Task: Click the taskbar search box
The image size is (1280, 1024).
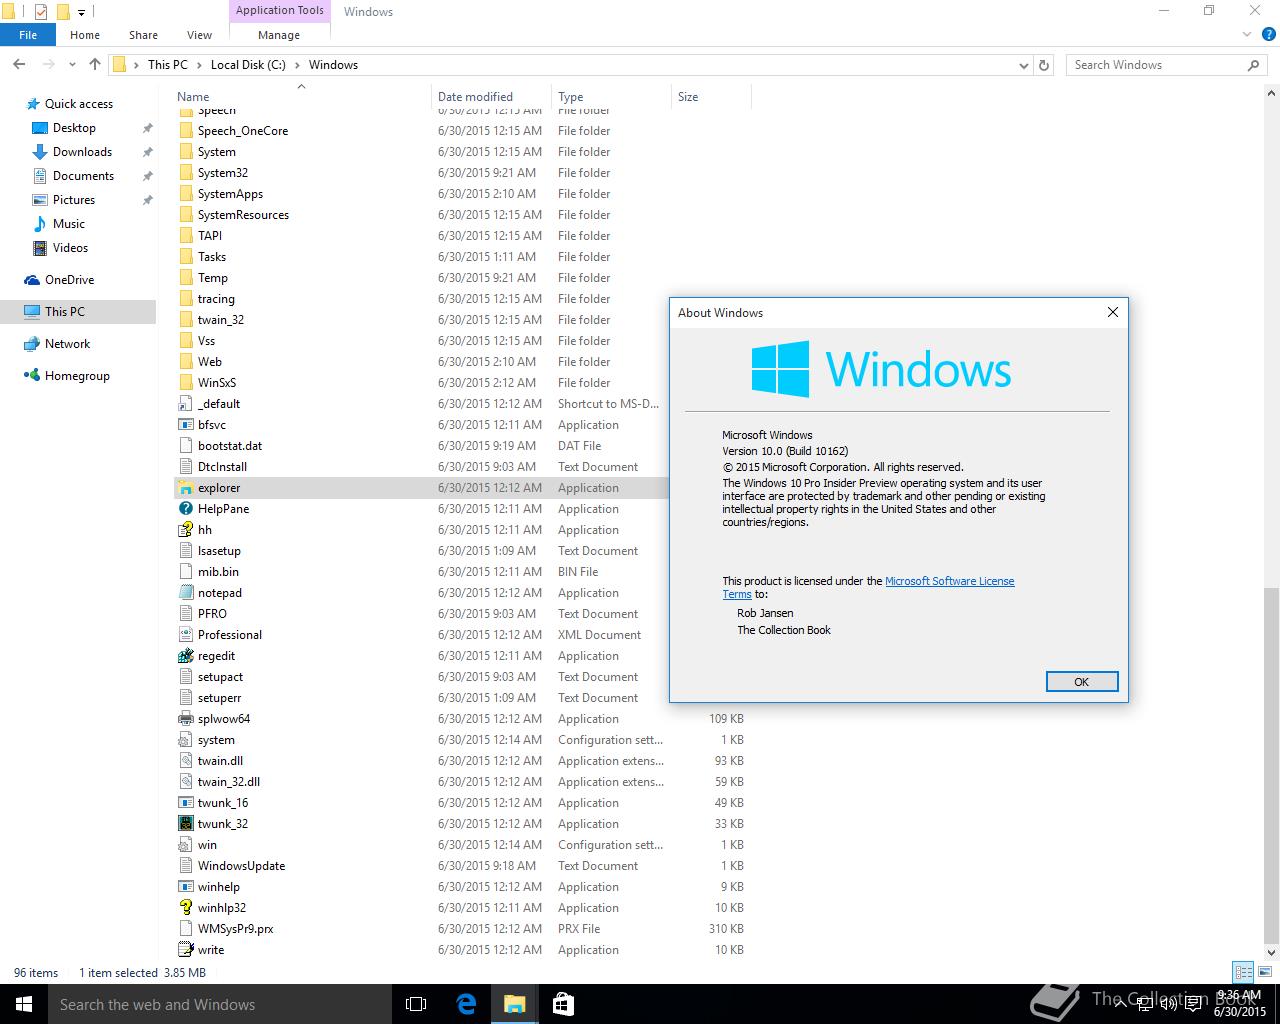Action: click(220, 1004)
